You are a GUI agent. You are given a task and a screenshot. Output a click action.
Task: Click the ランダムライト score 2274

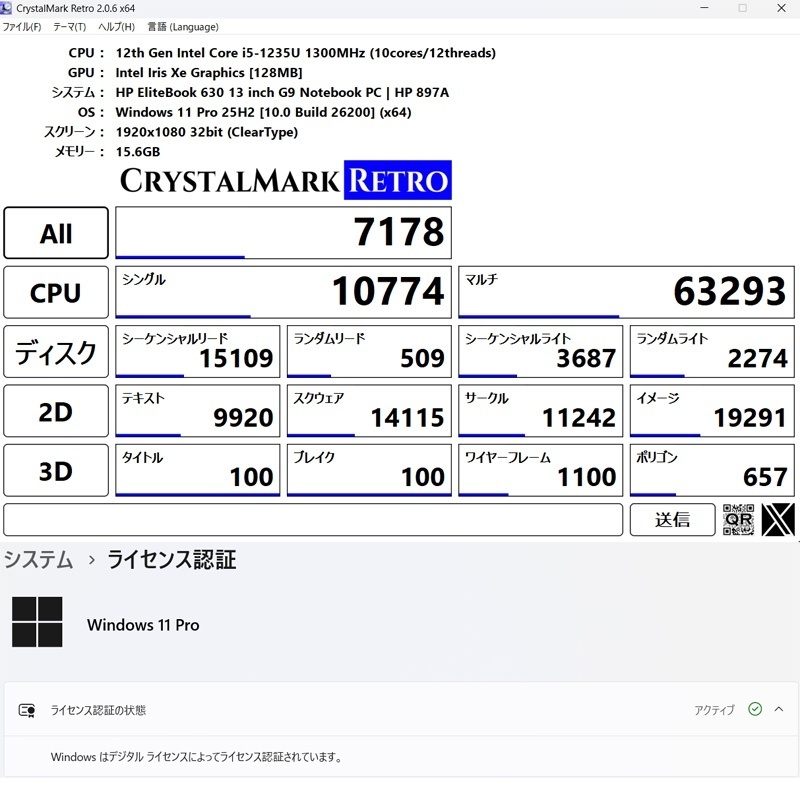[x=712, y=352]
